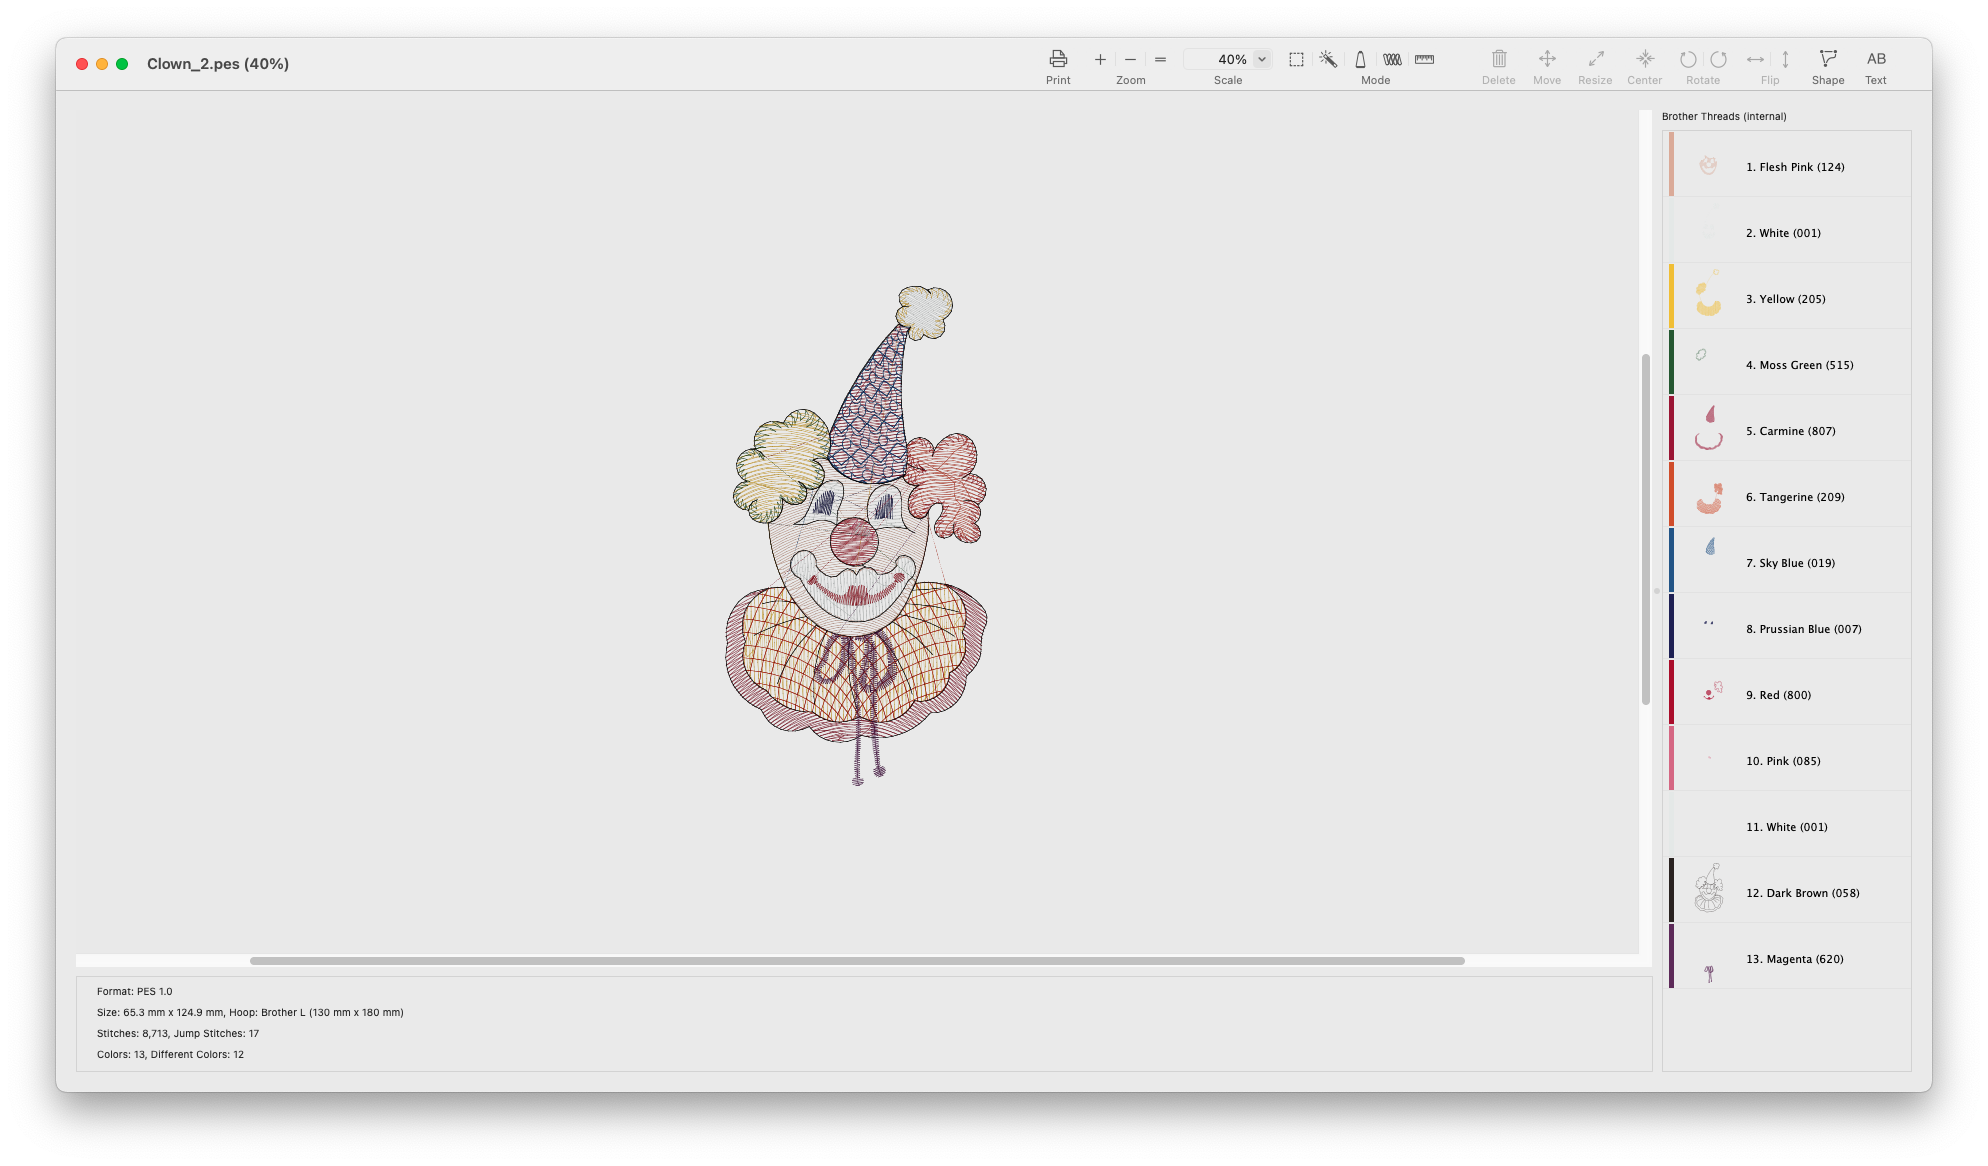Activate the ruler measure mode

[x=1424, y=60]
